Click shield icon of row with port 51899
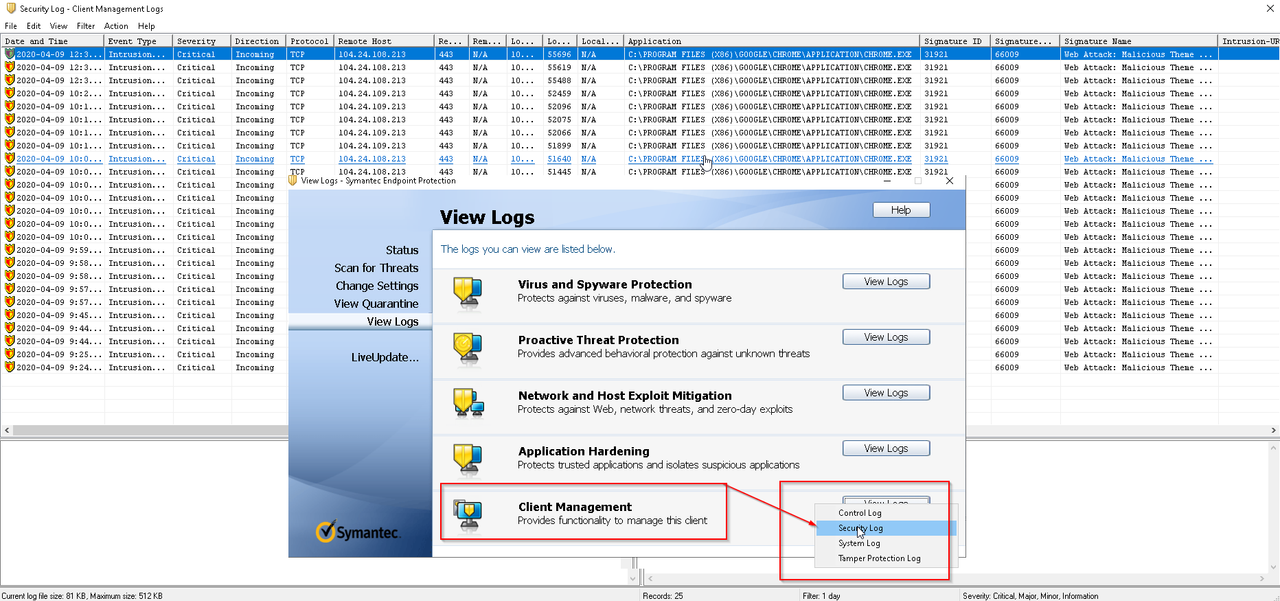The height and width of the screenshot is (601, 1280). click(x=10, y=145)
